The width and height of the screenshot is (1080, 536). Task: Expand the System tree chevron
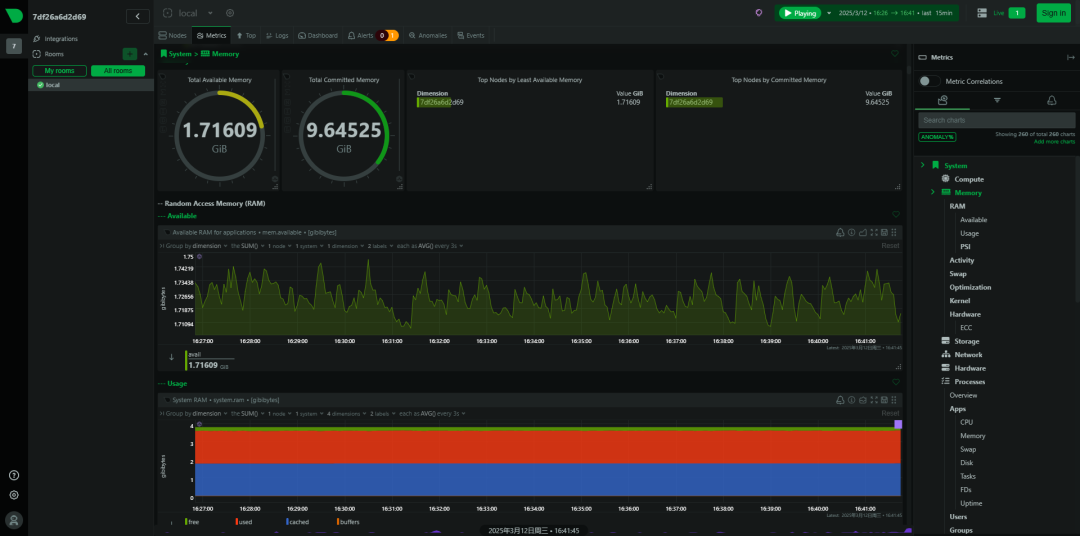(922, 165)
